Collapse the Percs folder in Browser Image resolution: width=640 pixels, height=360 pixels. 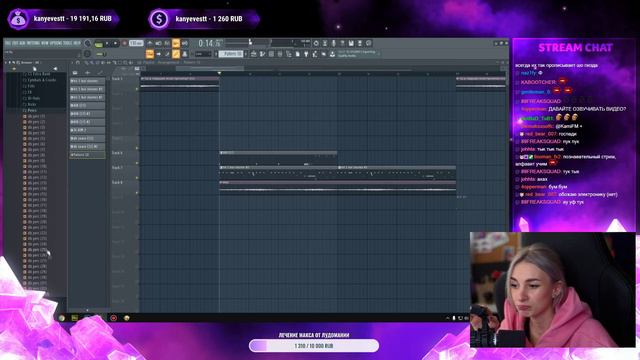[32, 111]
